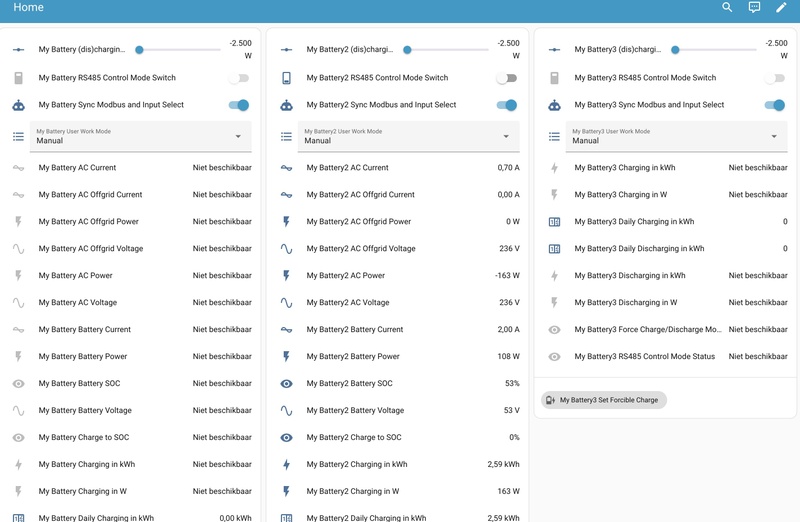Click the My Battery2 AC Offgrid Power flash icon

(286, 221)
